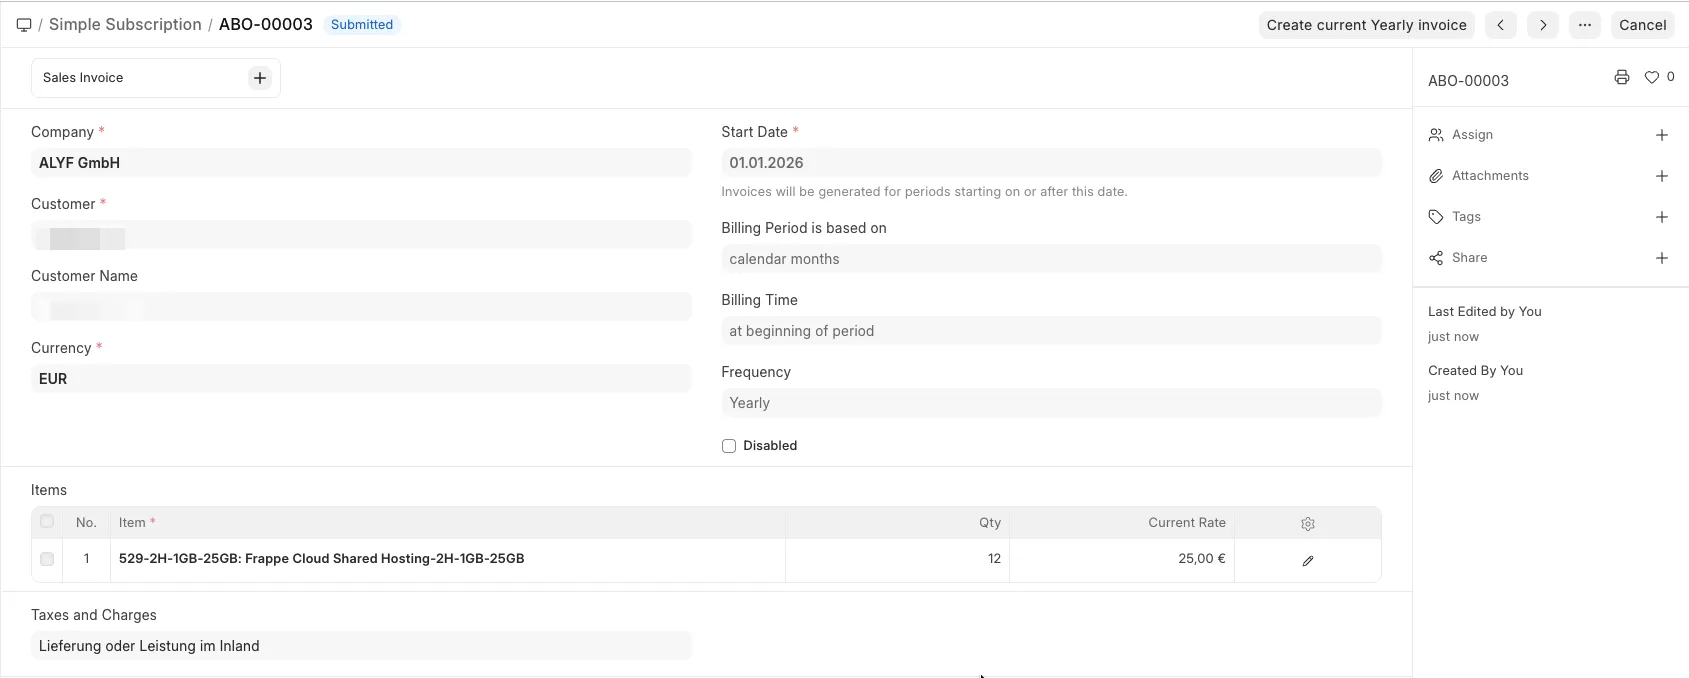Select all items using header checkbox
Image resolution: width=1689 pixels, height=678 pixels.
click(47, 522)
